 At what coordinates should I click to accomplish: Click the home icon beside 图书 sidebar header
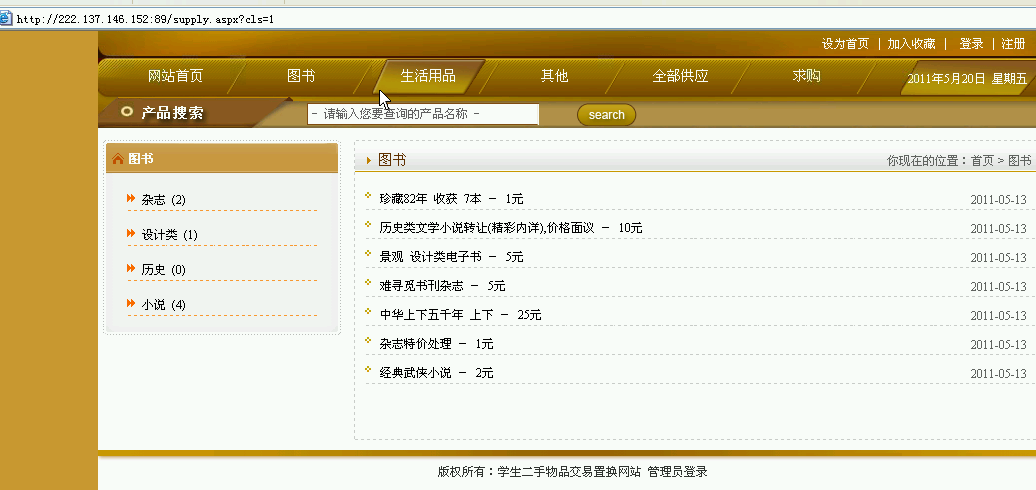(118, 159)
